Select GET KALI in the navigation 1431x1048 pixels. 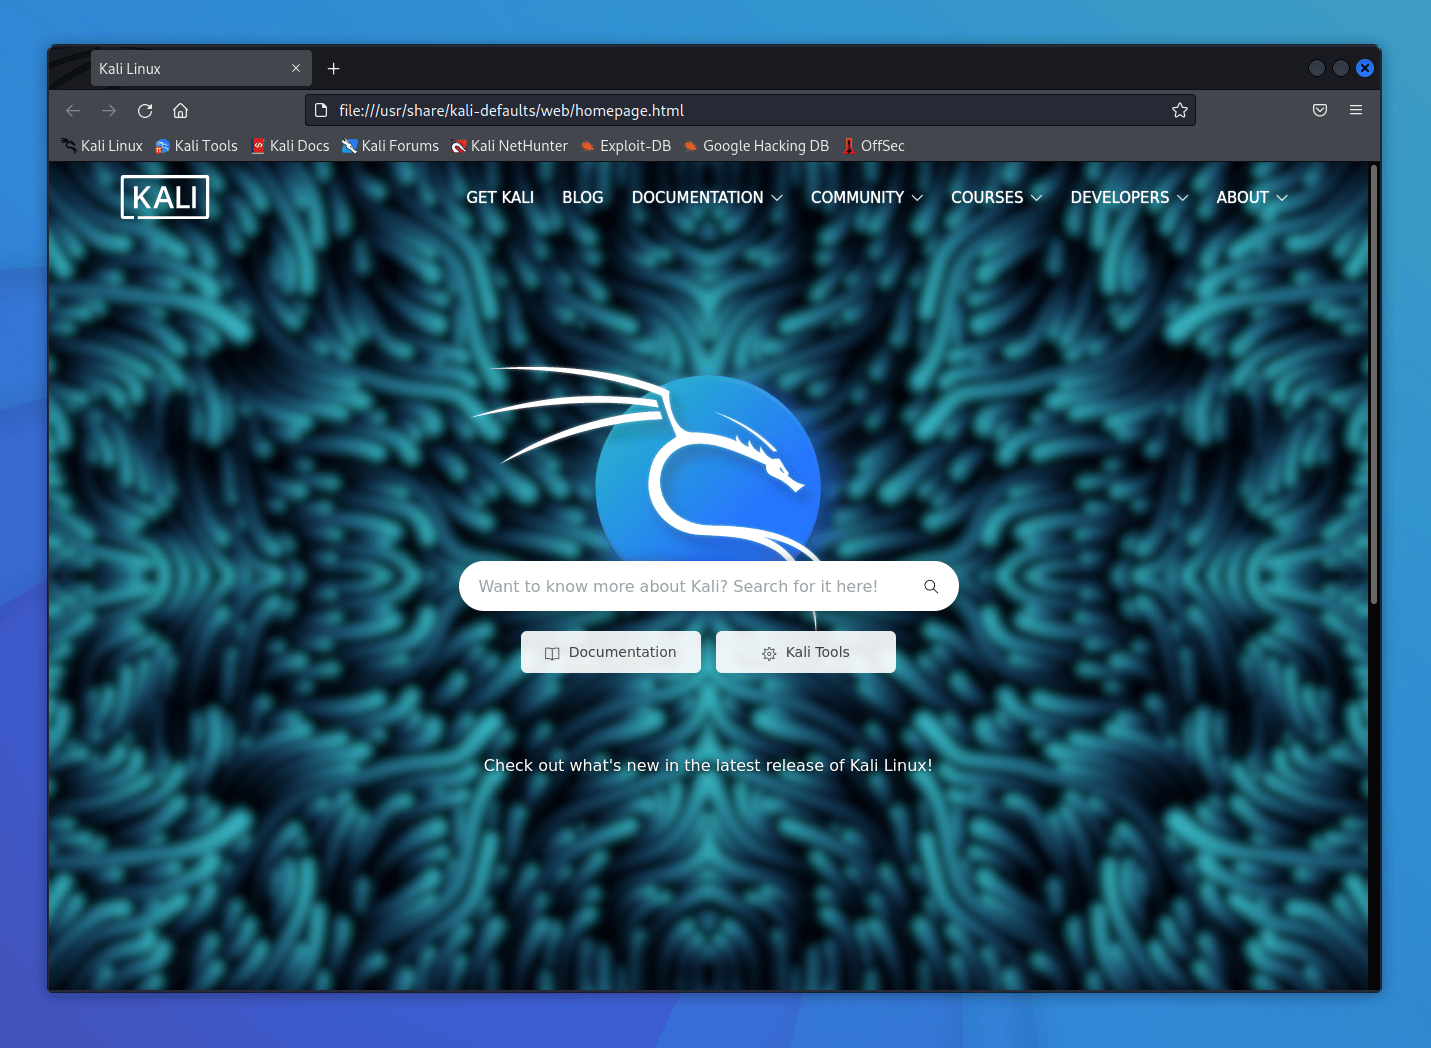499,197
